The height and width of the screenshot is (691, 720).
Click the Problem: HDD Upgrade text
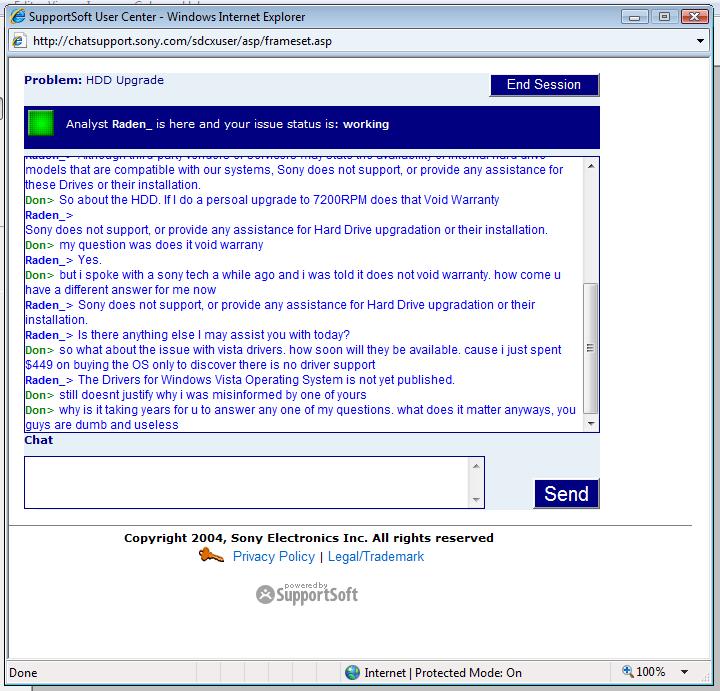coord(94,80)
